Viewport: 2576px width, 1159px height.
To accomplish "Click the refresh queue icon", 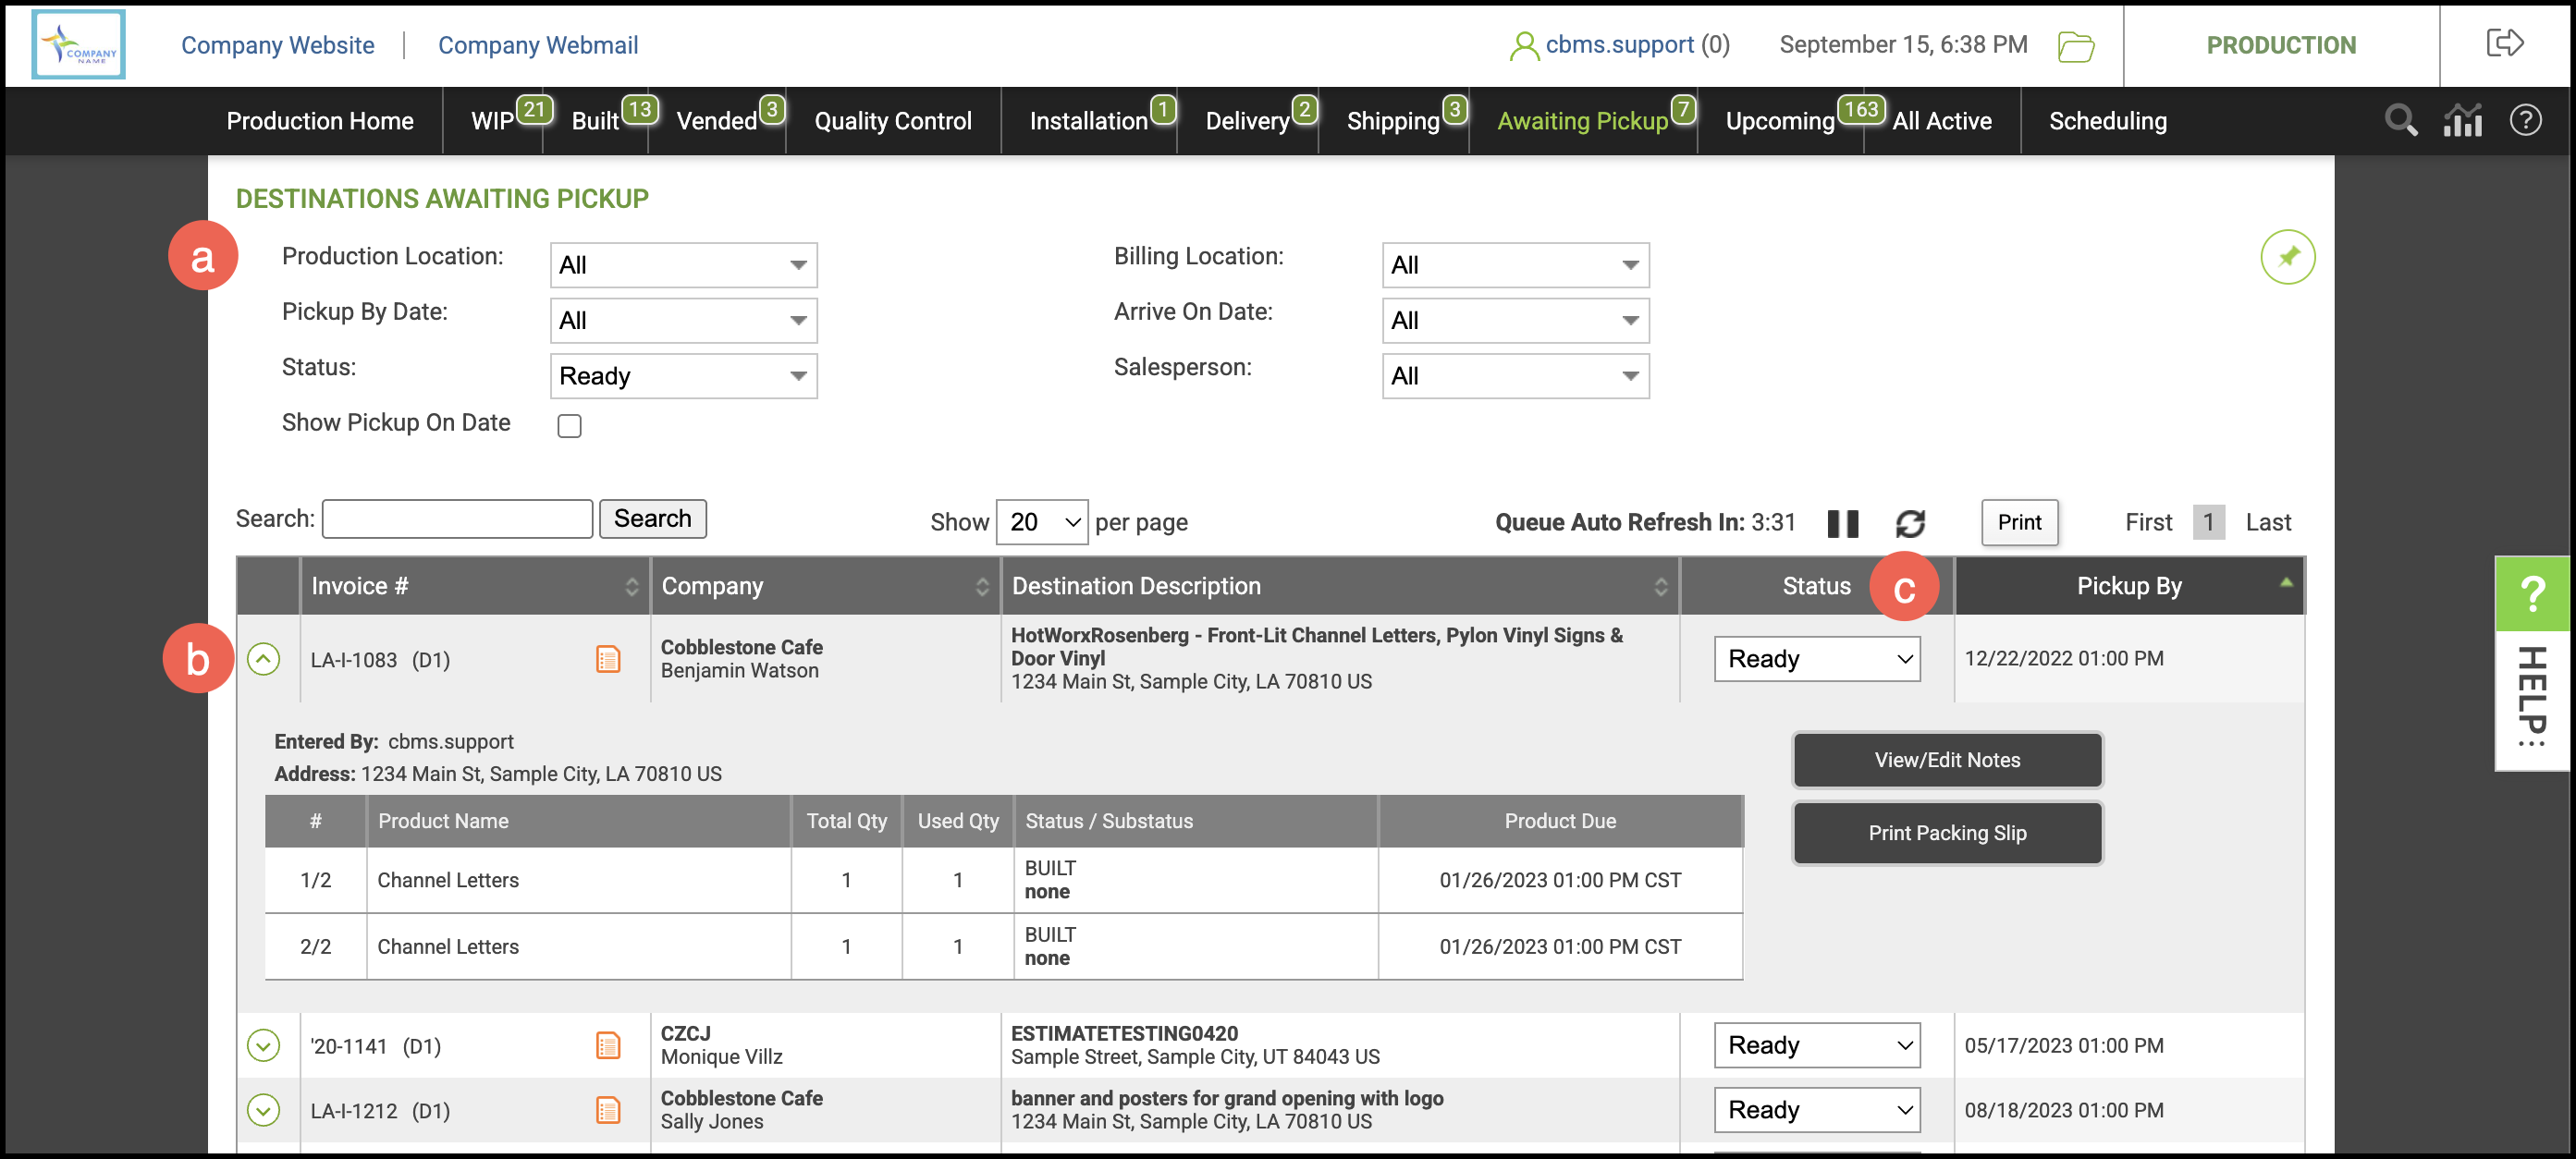I will coord(1910,523).
